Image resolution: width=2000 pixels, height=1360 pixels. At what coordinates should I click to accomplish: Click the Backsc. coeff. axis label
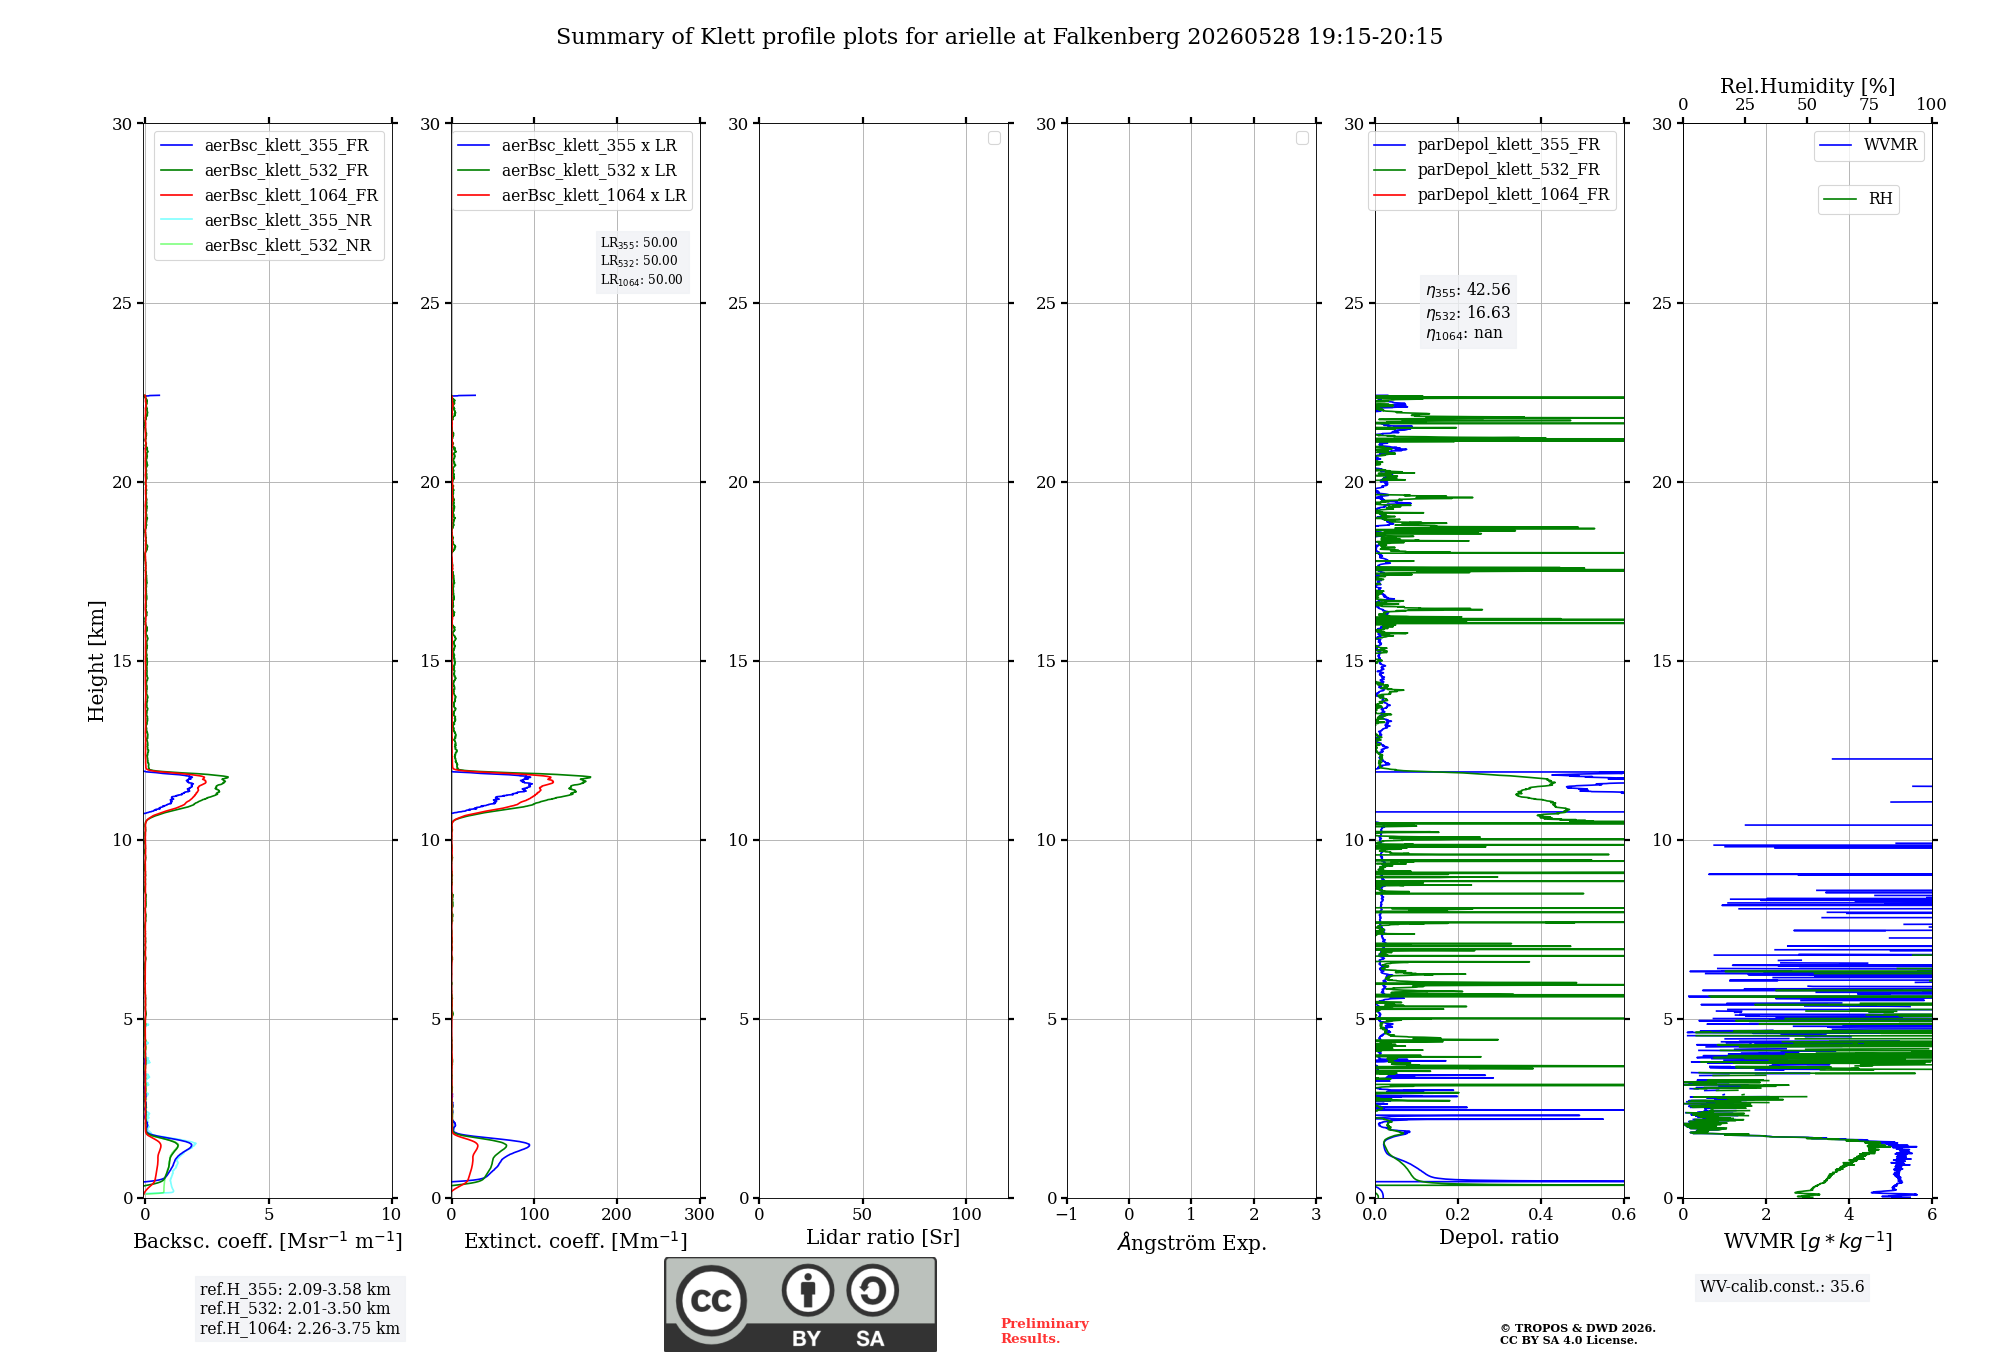[x=268, y=1241]
